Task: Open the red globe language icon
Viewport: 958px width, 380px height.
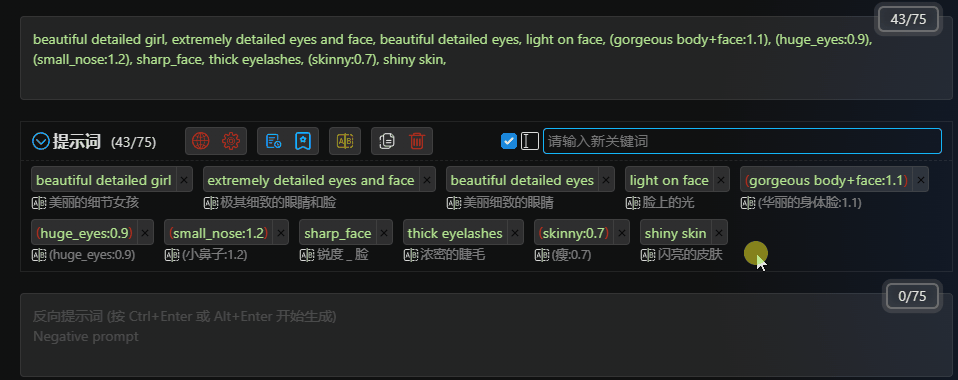Action: coord(200,141)
